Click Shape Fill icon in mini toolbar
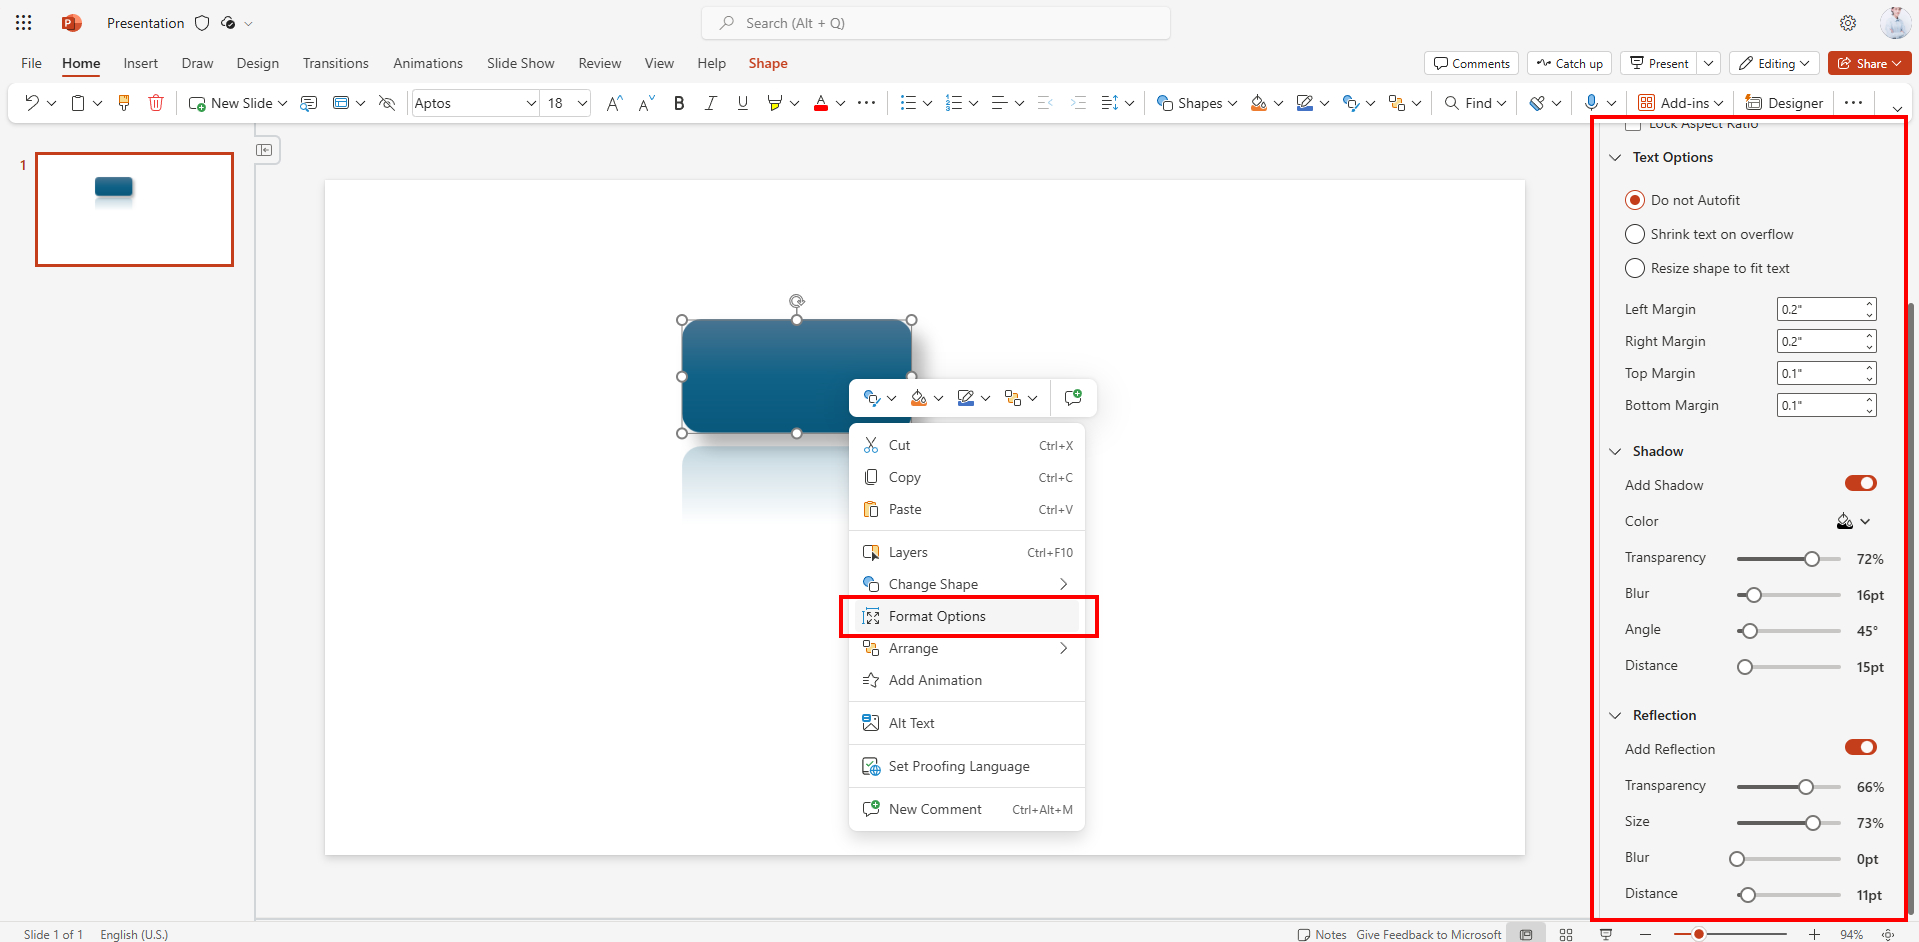 pyautogui.click(x=918, y=398)
